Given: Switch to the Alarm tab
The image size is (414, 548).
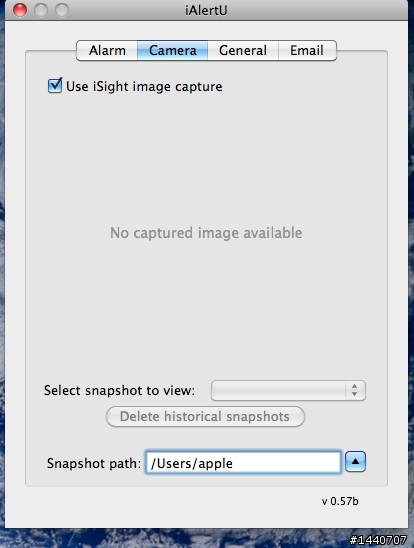Looking at the screenshot, I should [107, 50].
